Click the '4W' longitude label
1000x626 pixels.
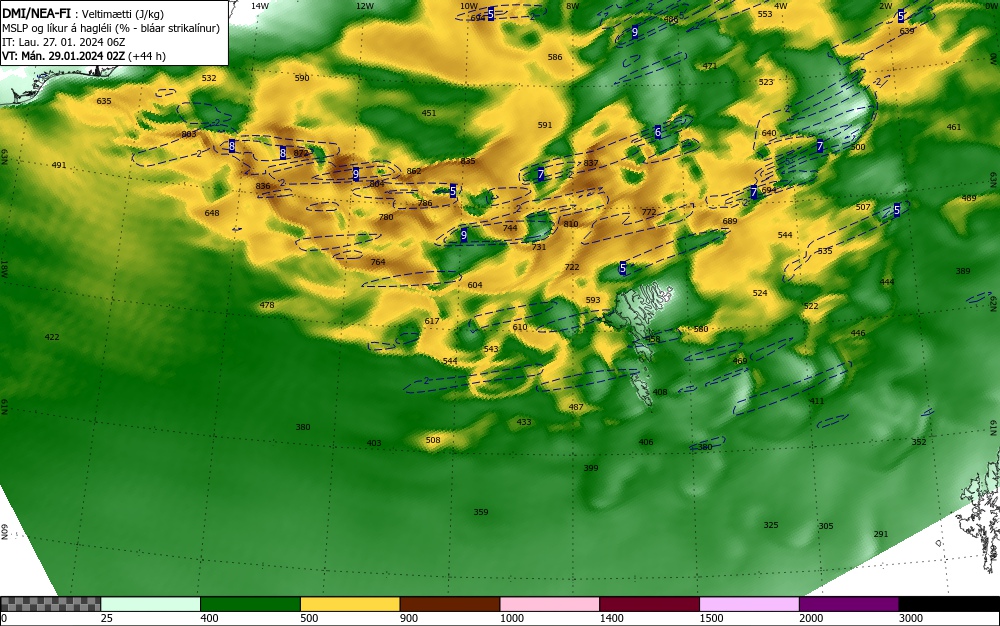point(781,6)
